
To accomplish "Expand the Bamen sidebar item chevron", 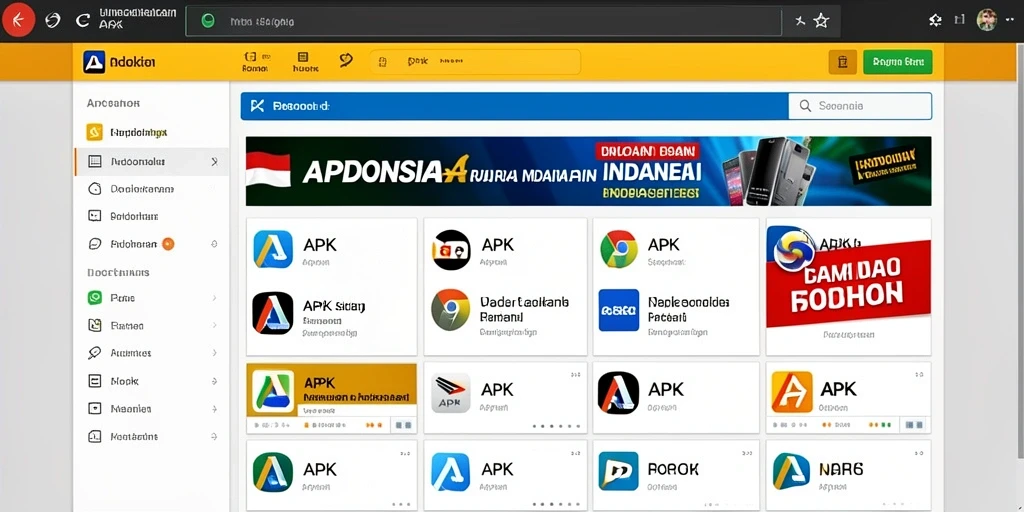I will 214,325.
